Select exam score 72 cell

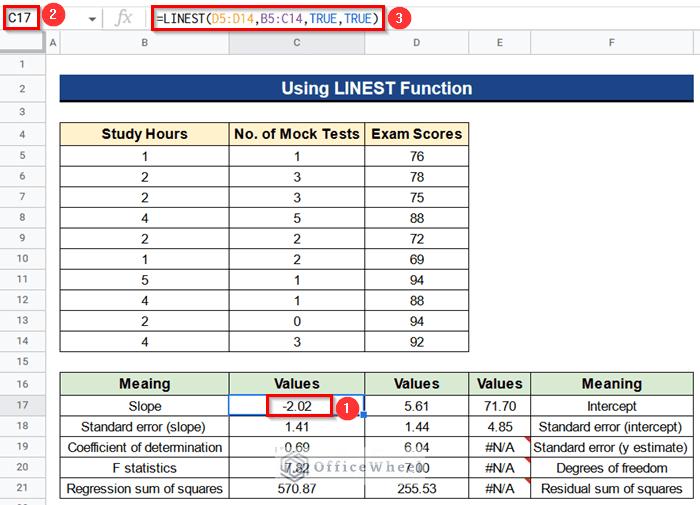[417, 238]
